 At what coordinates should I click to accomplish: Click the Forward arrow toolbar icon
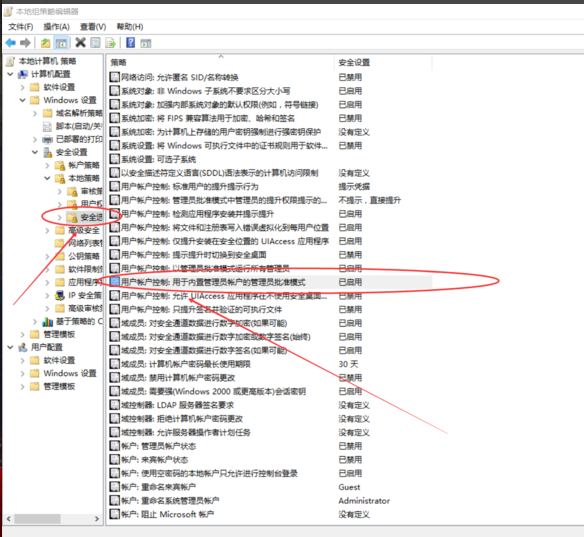[x=25, y=43]
